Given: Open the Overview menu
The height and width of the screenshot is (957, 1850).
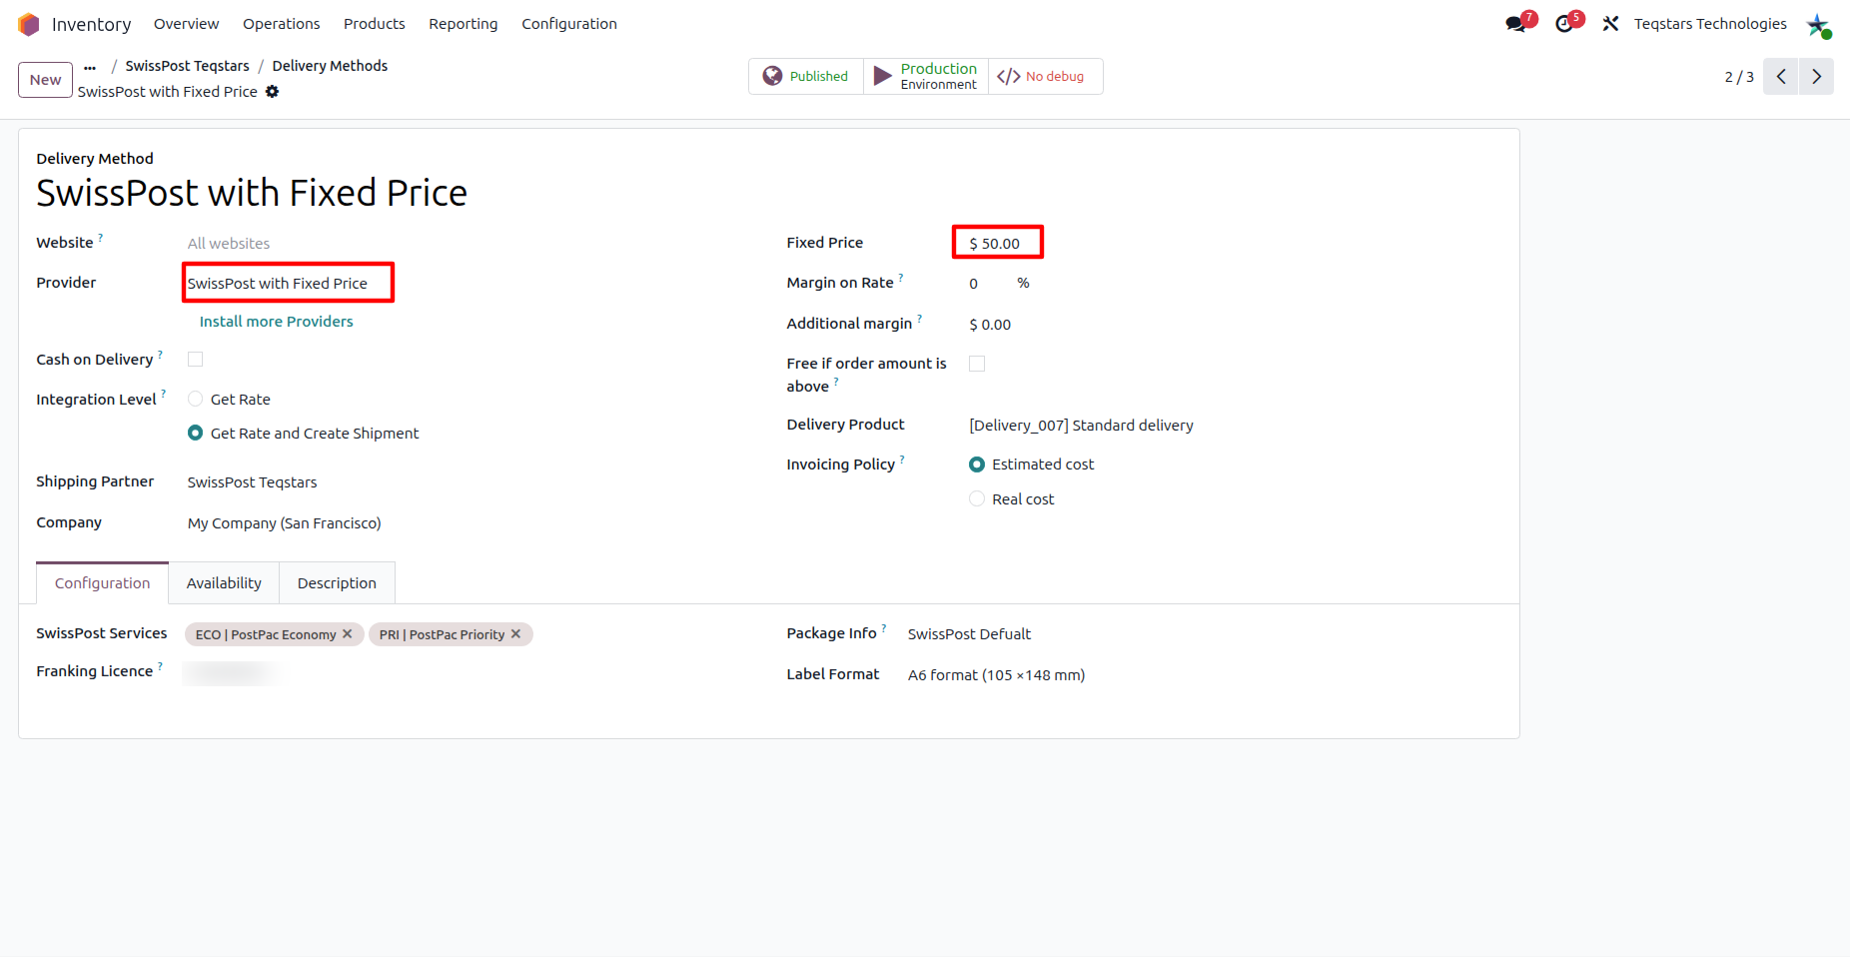Looking at the screenshot, I should [x=186, y=24].
